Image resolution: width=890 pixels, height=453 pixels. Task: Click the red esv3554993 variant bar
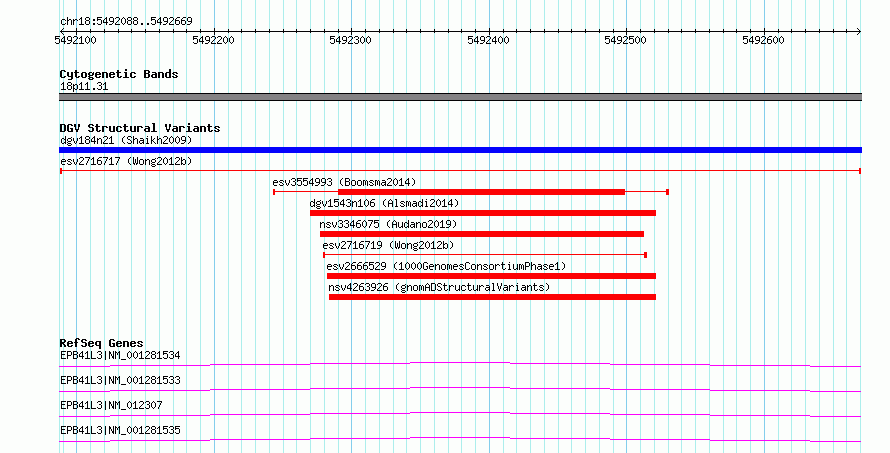471,192
